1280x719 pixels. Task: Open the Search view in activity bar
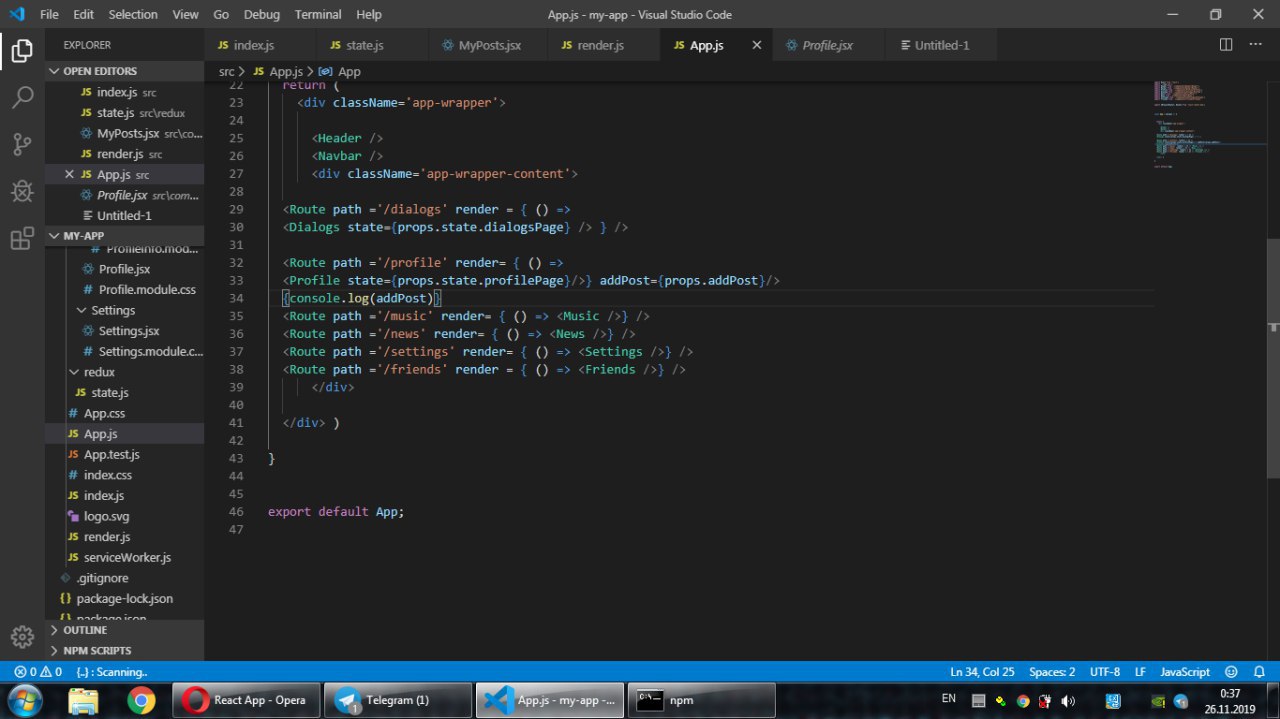tap(22, 97)
